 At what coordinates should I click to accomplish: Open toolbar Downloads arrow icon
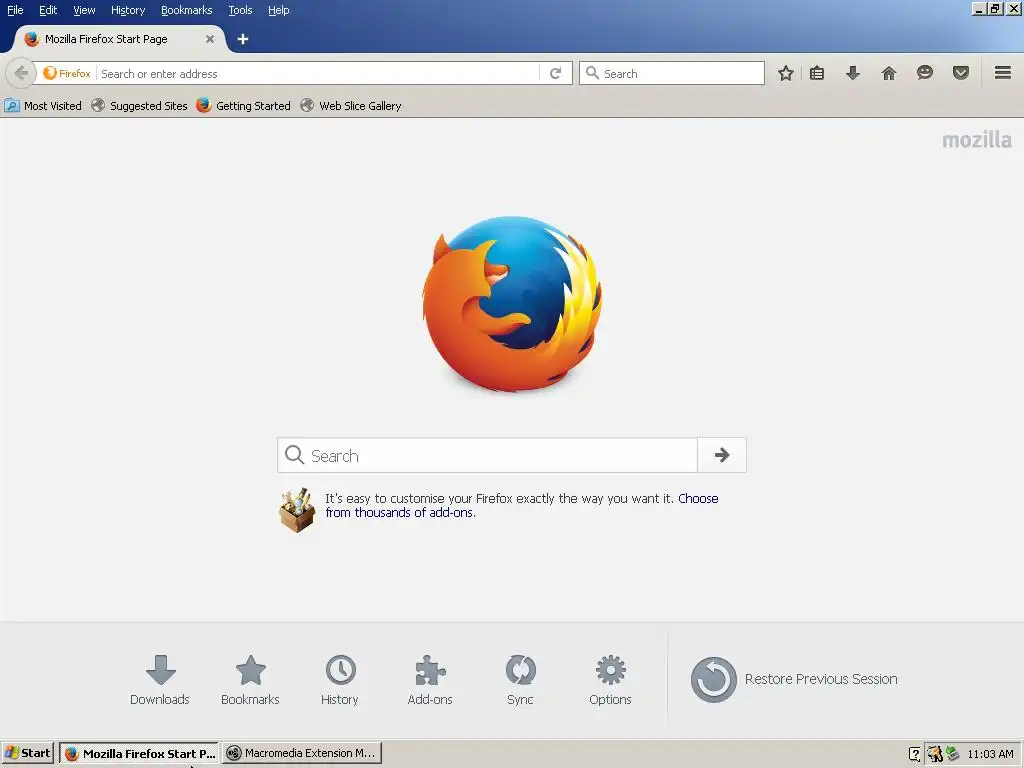coord(853,73)
